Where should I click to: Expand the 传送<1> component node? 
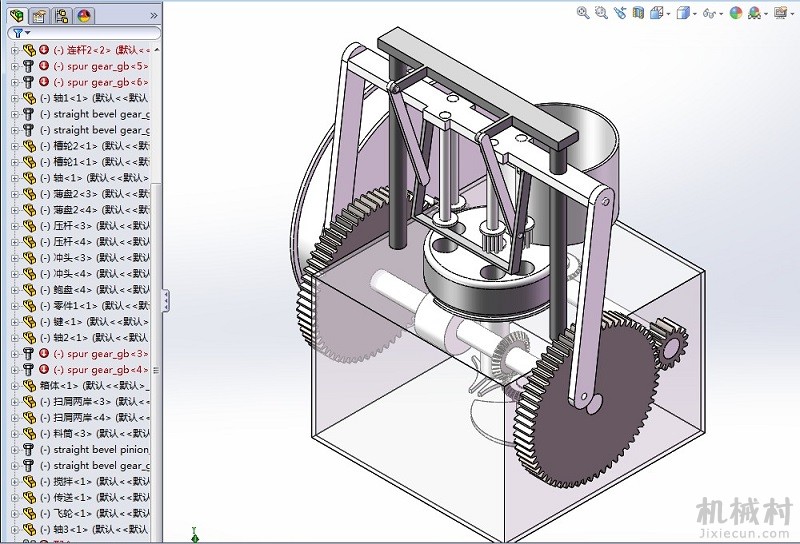15,498
